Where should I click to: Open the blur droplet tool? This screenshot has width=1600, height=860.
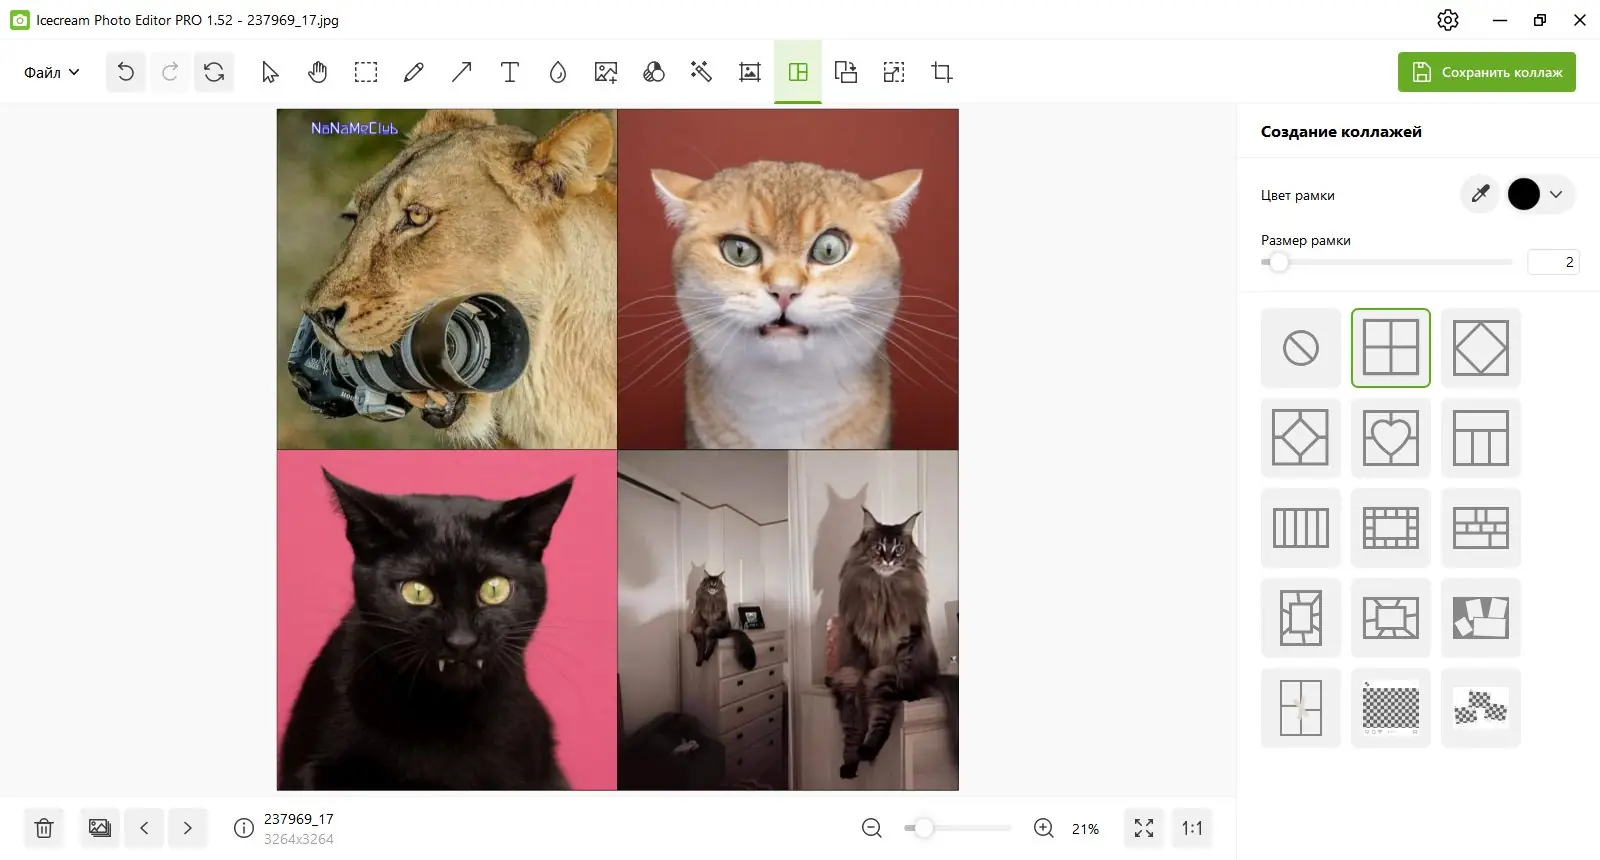click(x=558, y=72)
